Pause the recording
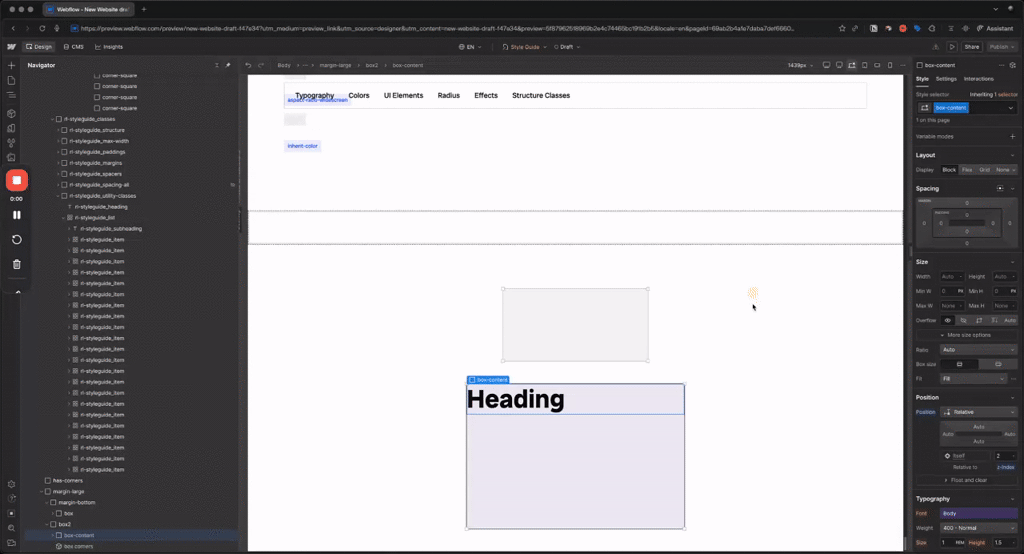The height and width of the screenshot is (554, 1024). [17, 215]
